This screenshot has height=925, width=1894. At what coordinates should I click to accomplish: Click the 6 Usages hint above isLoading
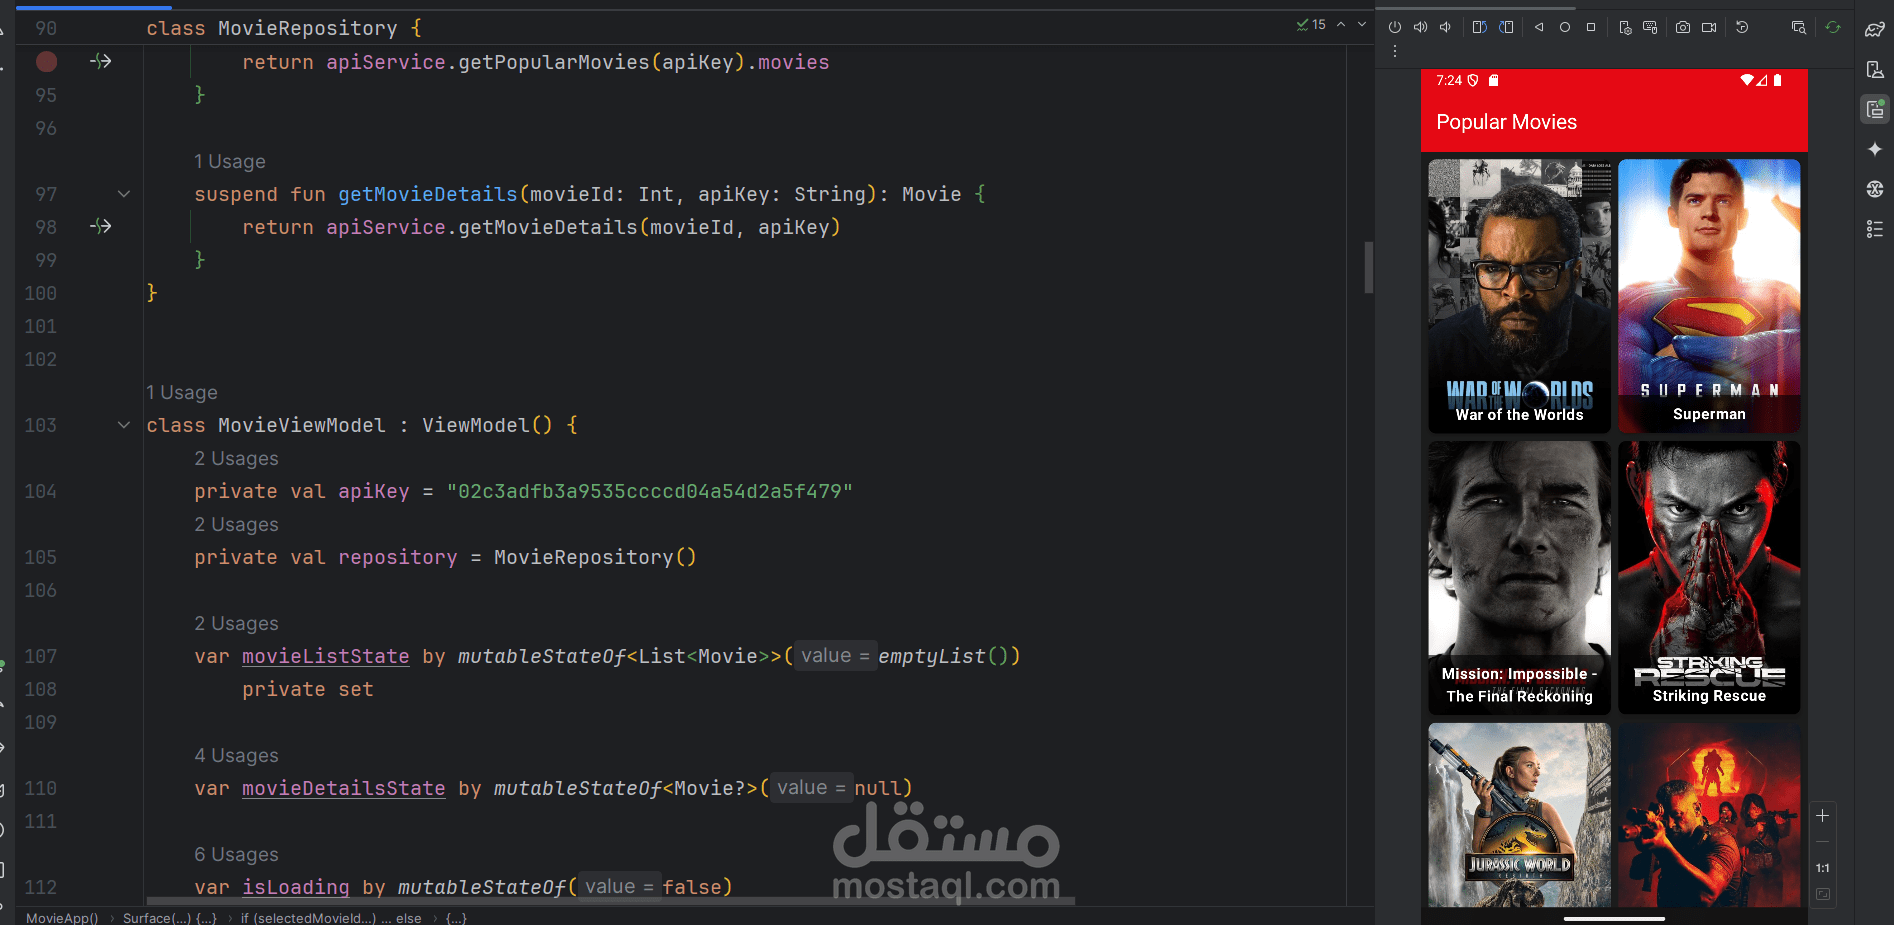(237, 855)
